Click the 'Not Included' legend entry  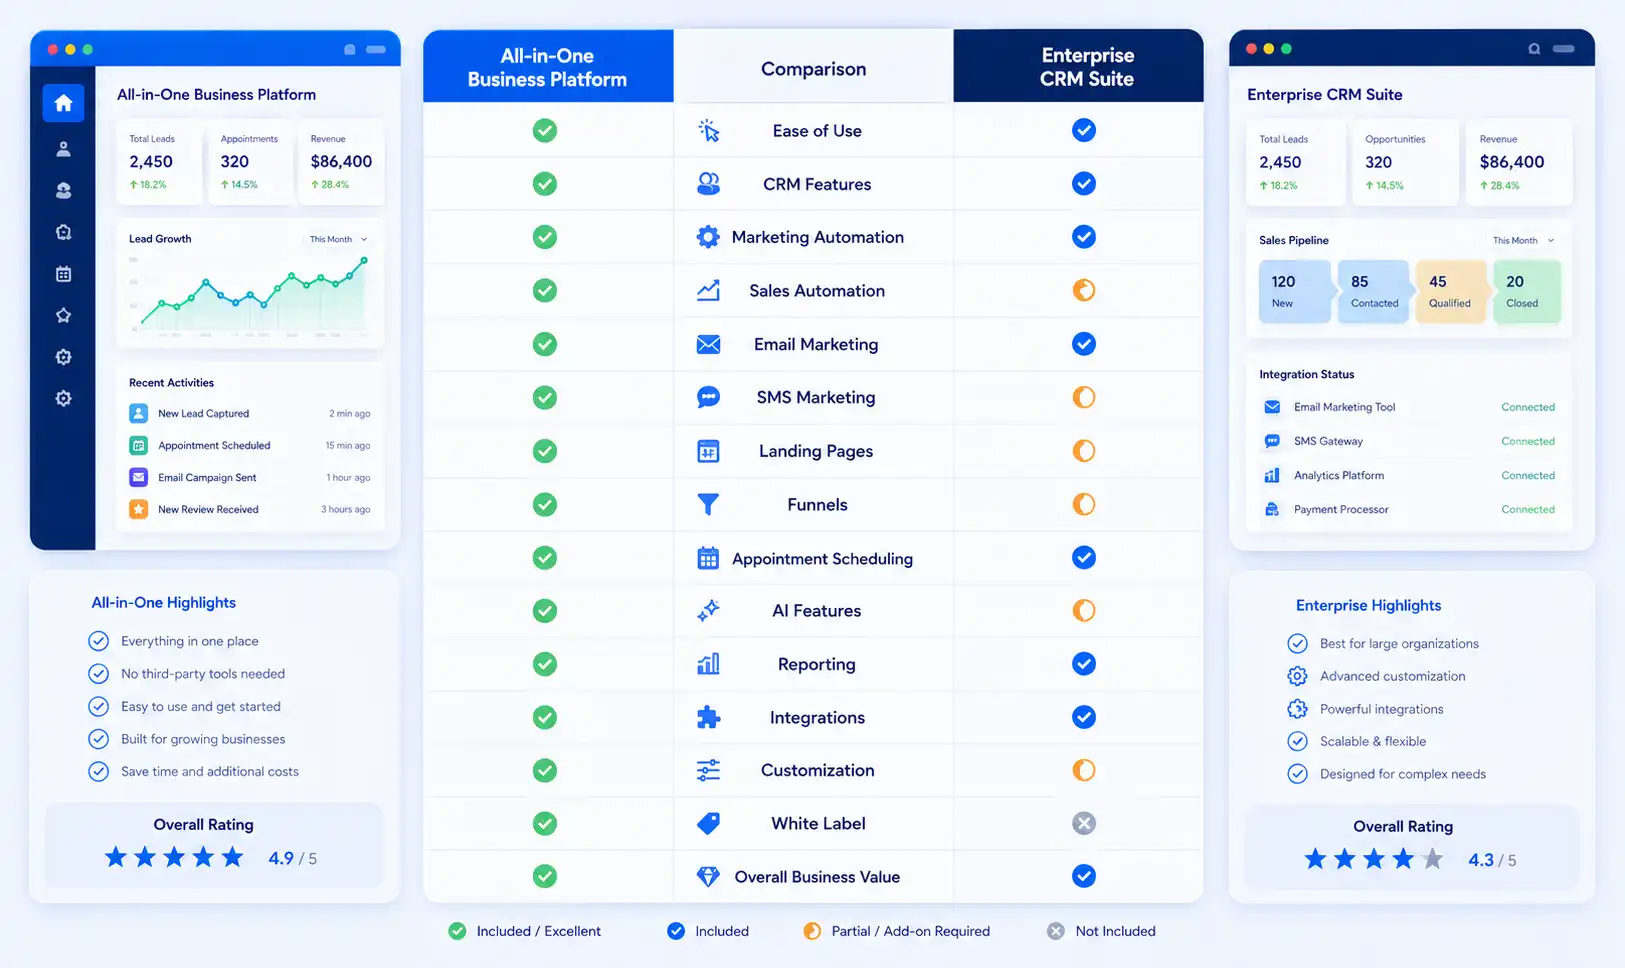pyautogui.click(x=1102, y=931)
